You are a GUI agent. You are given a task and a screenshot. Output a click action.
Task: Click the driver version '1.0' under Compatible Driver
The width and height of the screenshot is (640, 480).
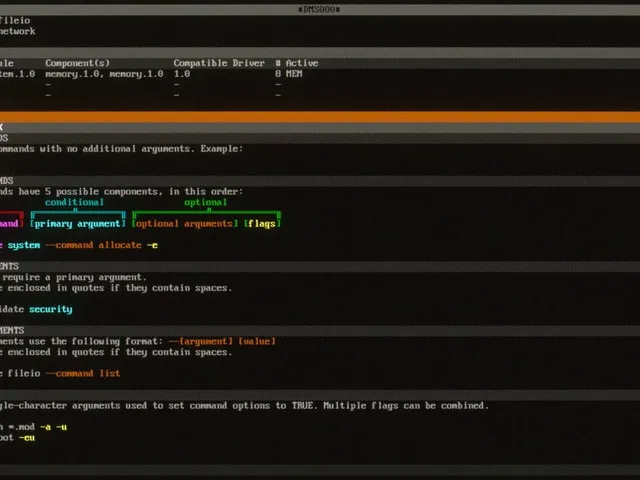[x=182, y=74]
